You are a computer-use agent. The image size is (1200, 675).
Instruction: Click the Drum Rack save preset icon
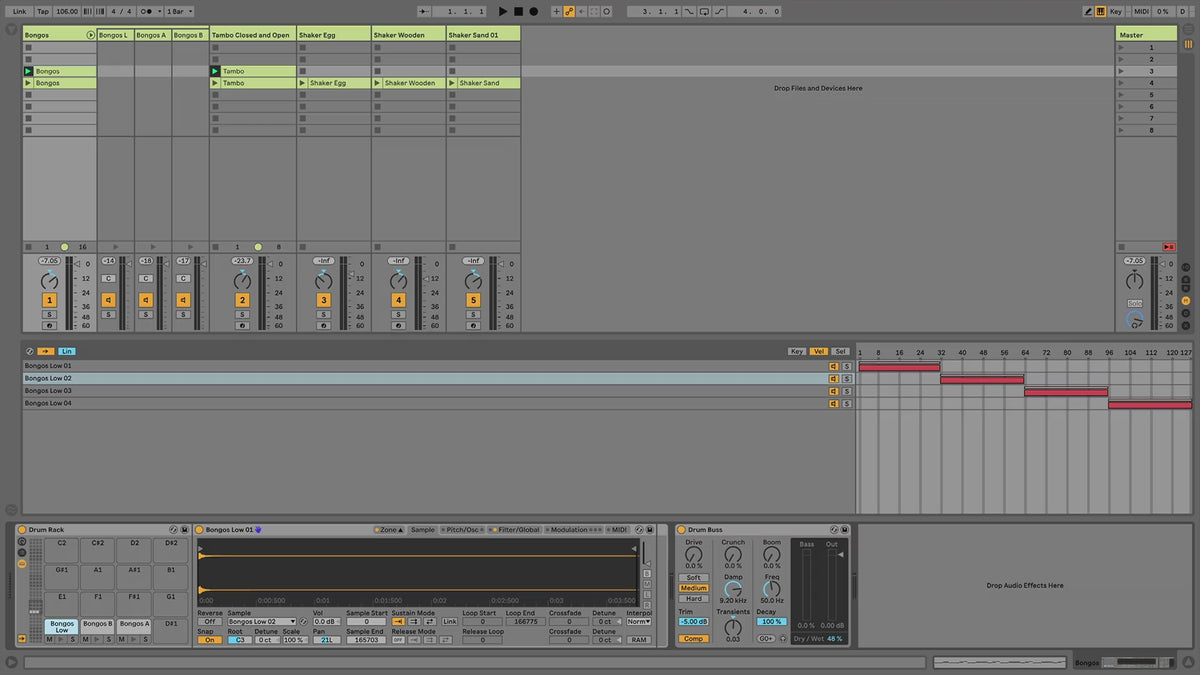[x=185, y=529]
